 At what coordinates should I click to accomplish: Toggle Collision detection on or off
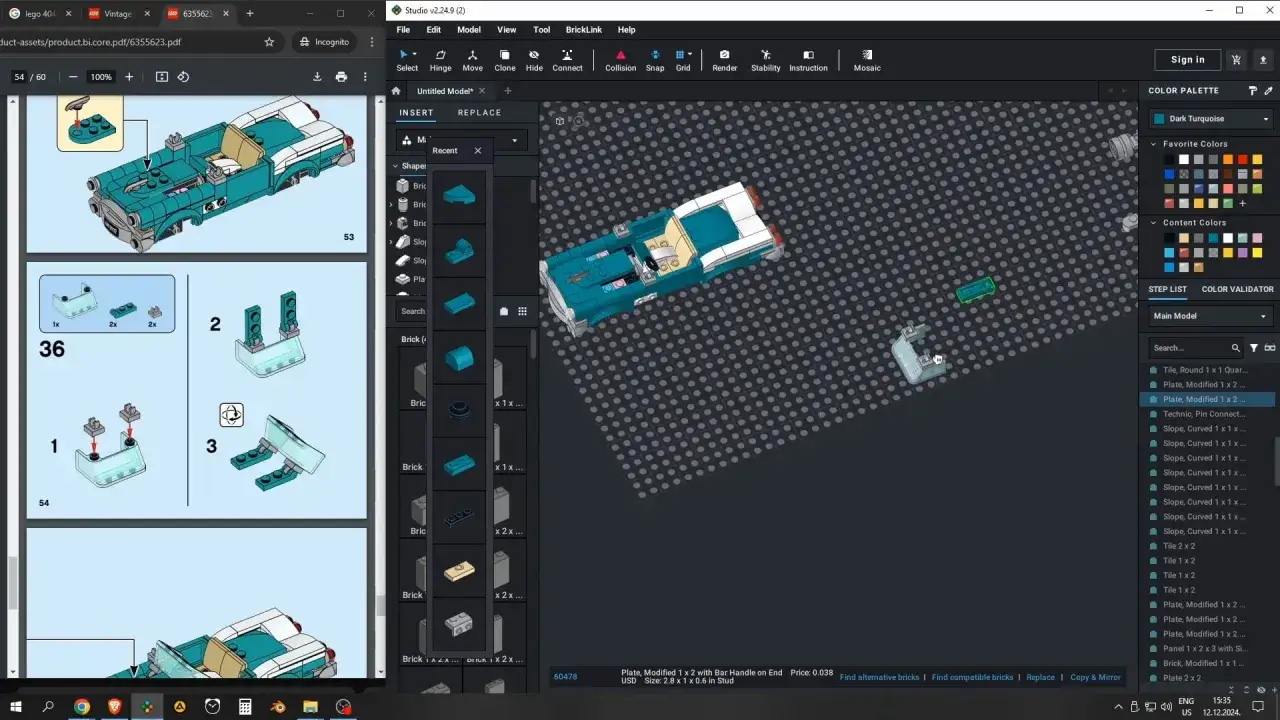(x=620, y=61)
